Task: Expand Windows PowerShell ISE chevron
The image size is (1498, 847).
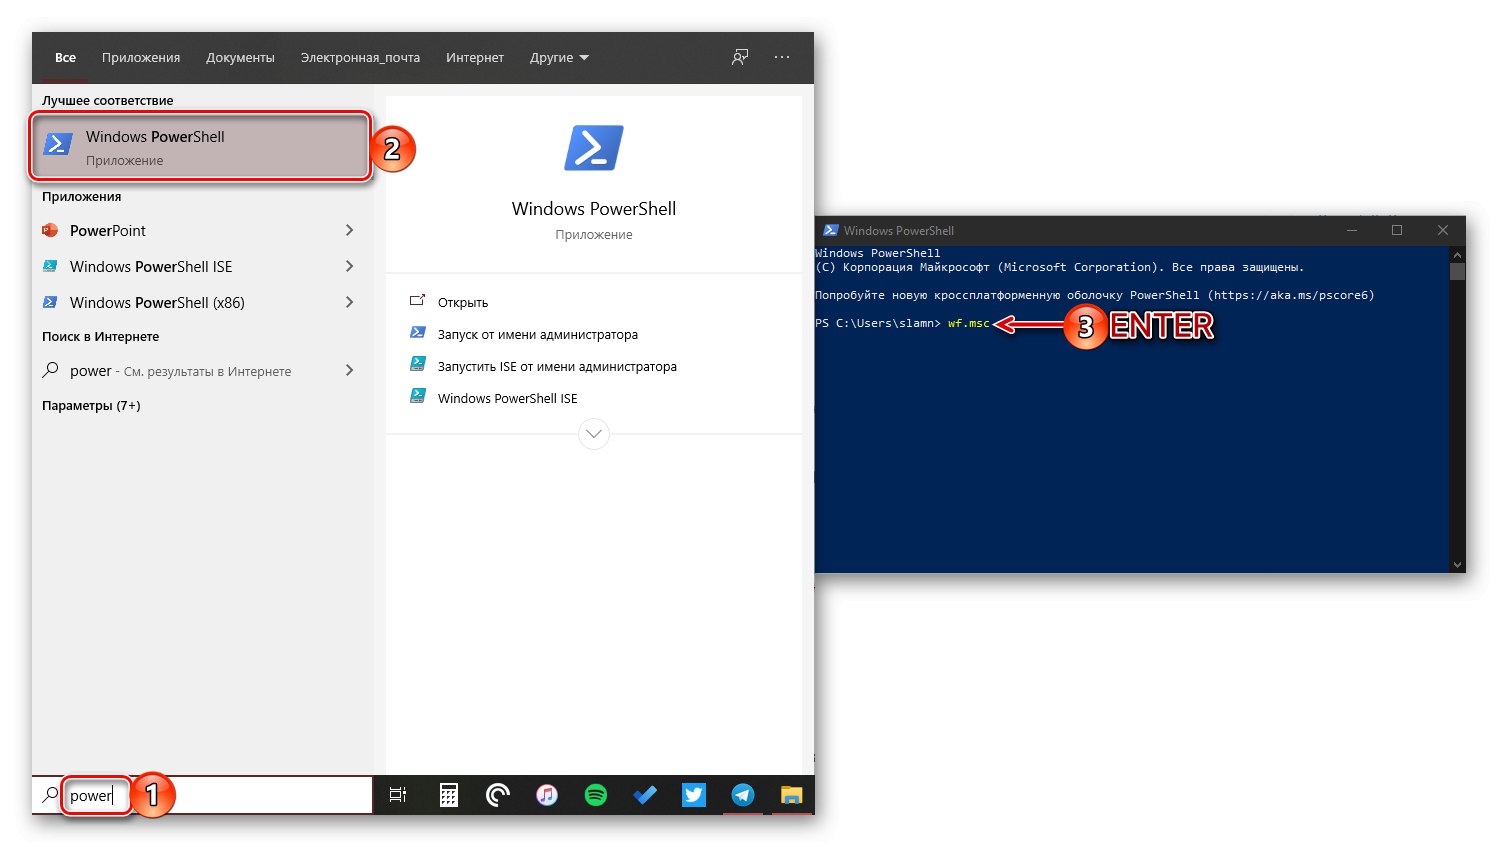Action: [349, 266]
